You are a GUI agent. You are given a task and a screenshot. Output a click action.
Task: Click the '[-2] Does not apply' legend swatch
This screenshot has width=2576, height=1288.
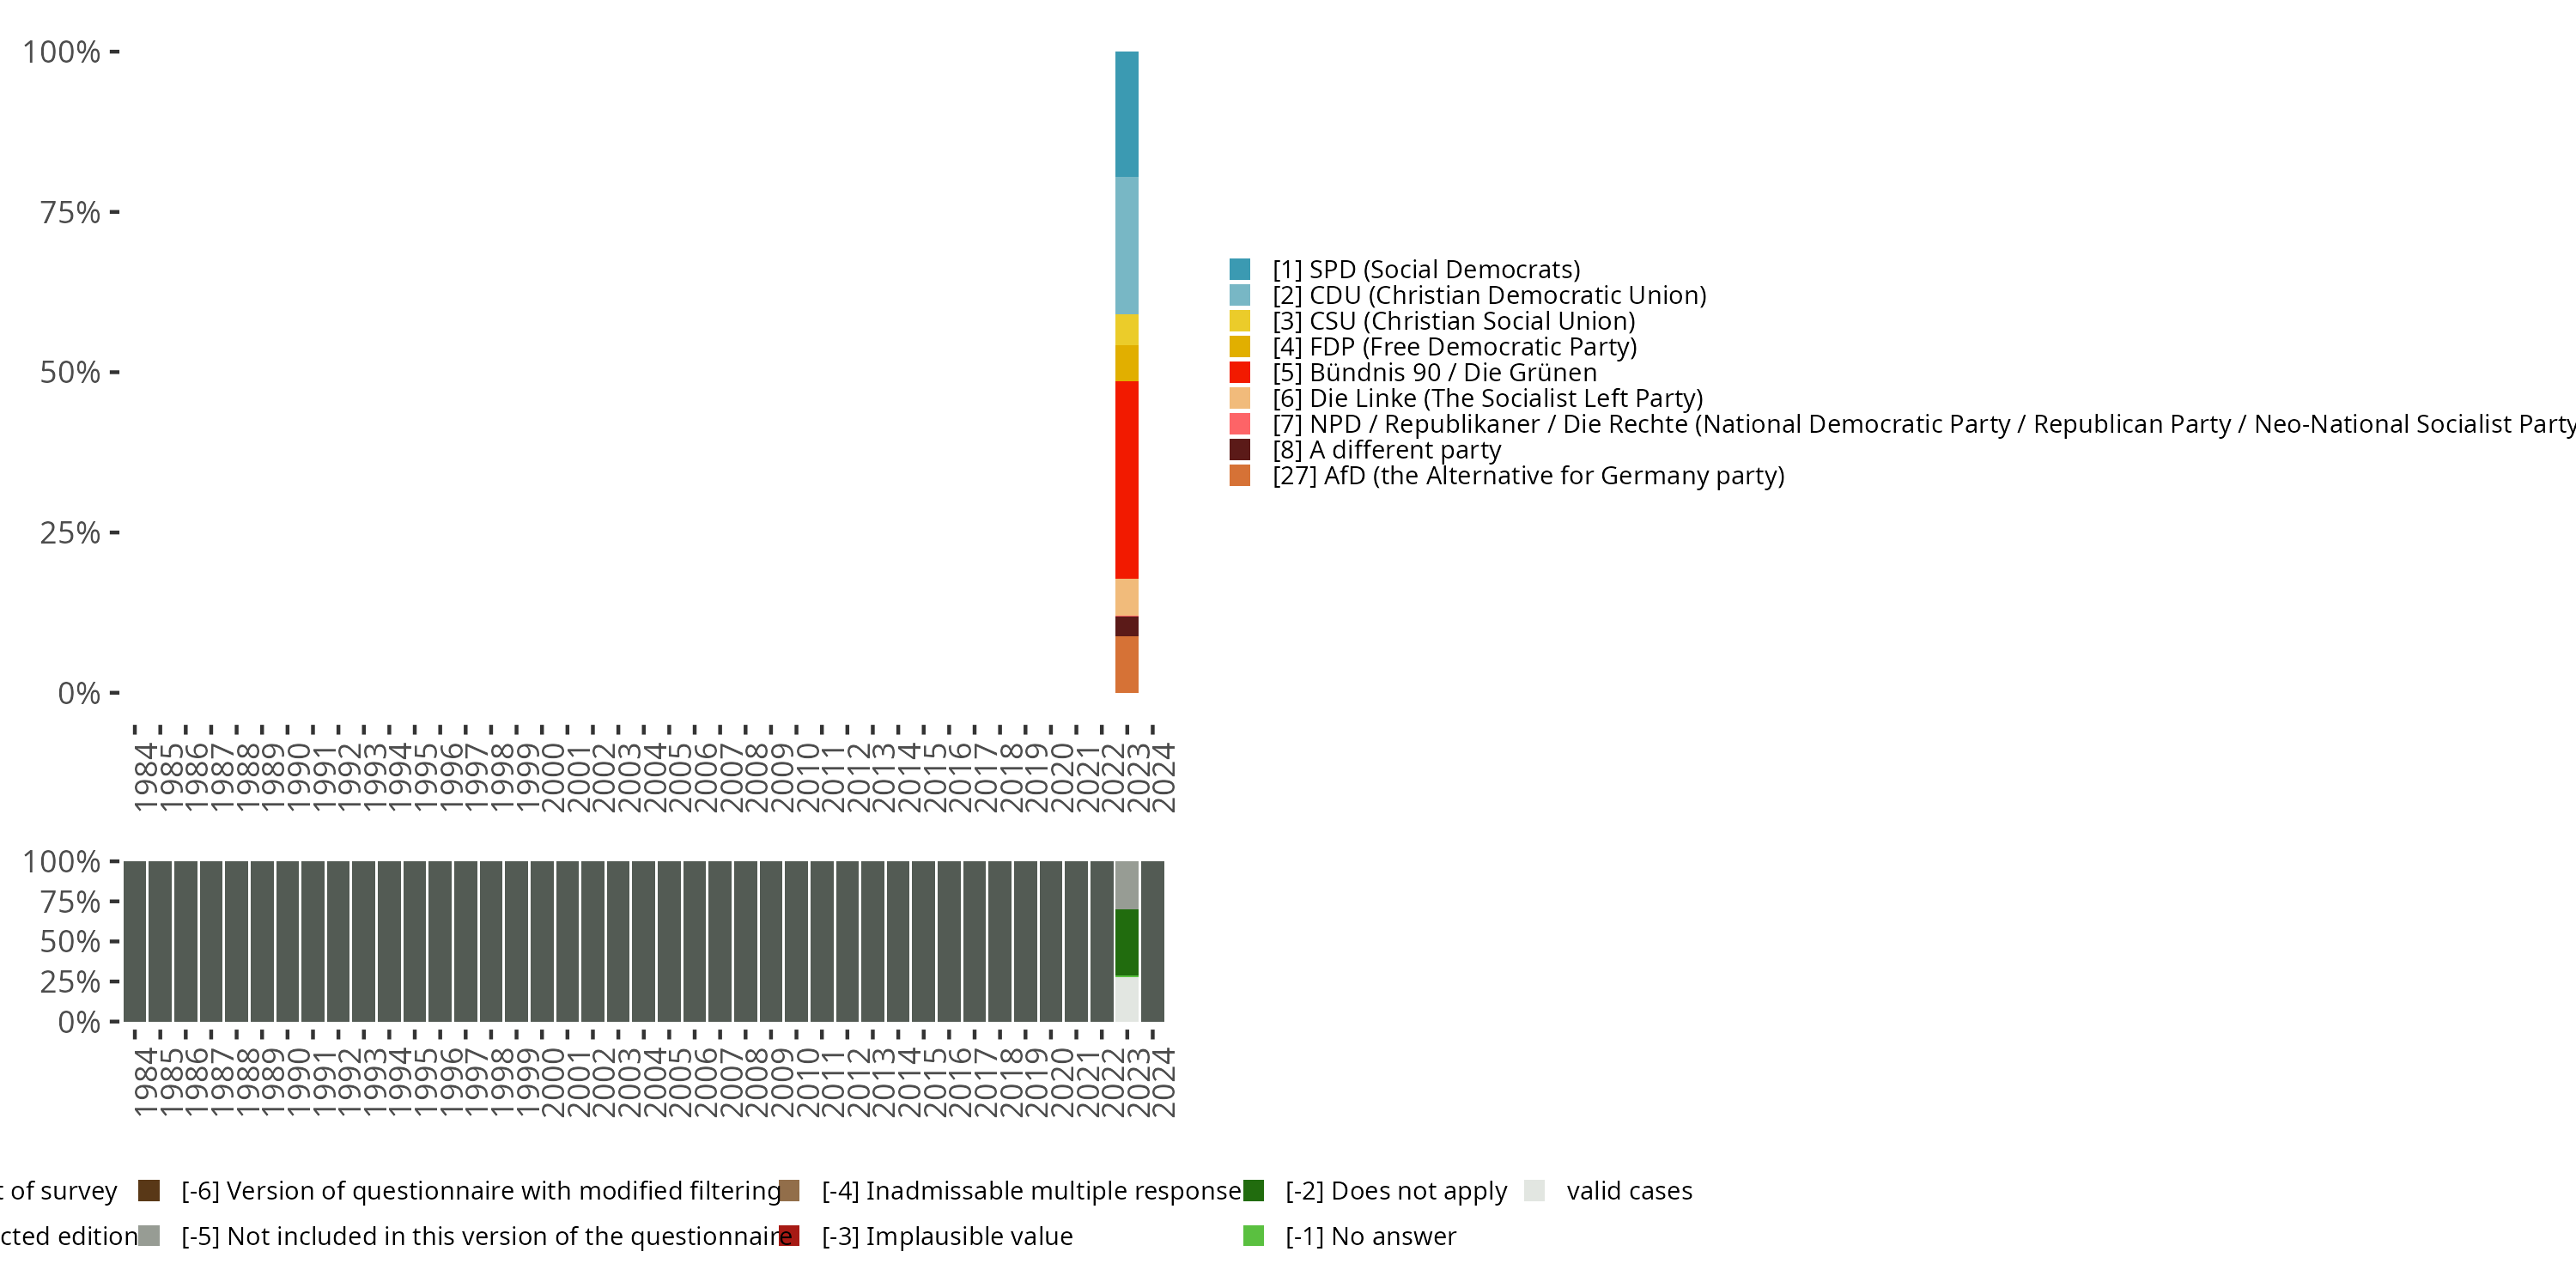[x=1253, y=1191]
